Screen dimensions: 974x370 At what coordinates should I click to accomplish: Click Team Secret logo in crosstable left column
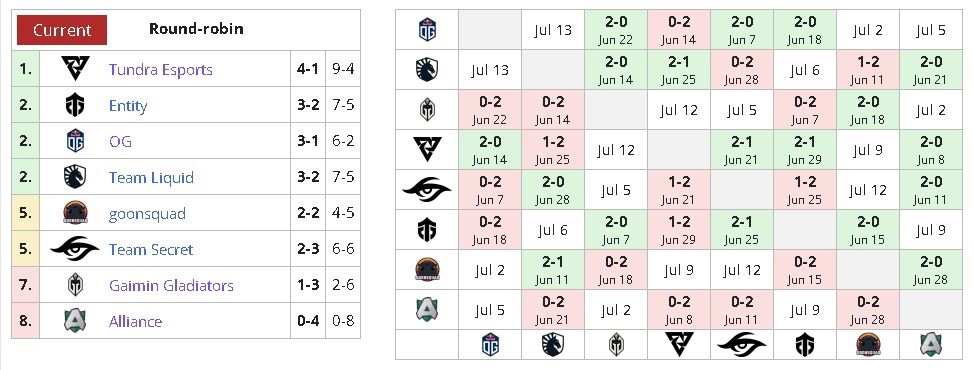pos(427,189)
